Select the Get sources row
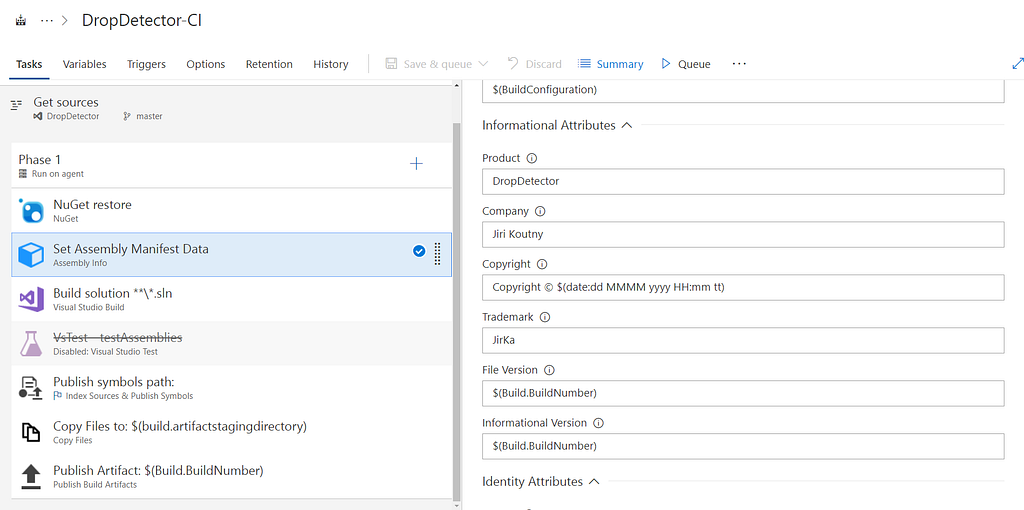Screen dimensions: 1024x510 pos(227,108)
